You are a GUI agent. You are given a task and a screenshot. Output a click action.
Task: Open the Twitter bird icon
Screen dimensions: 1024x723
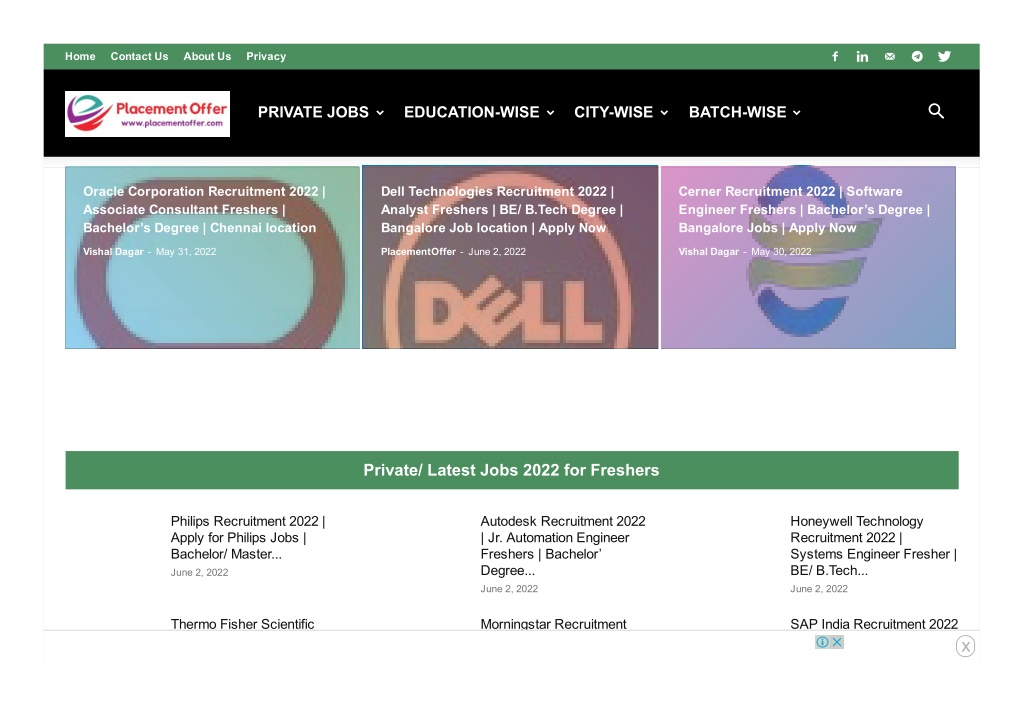pyautogui.click(x=944, y=57)
